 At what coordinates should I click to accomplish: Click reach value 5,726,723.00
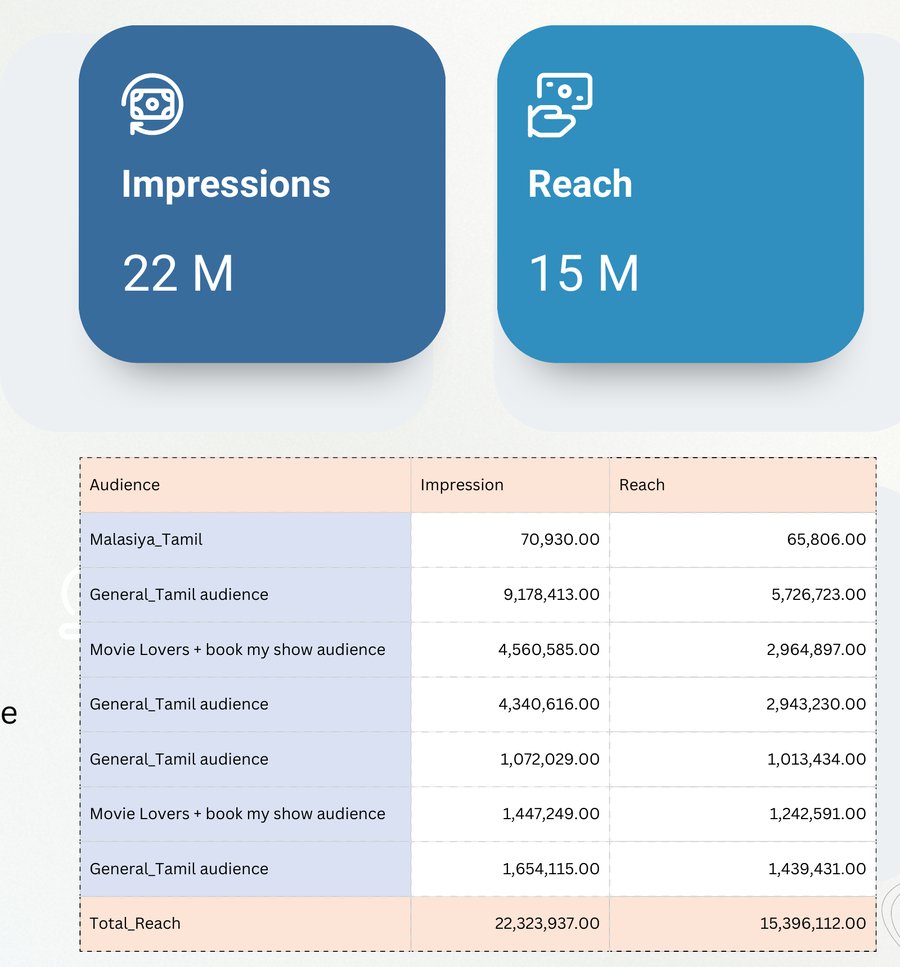pos(818,595)
